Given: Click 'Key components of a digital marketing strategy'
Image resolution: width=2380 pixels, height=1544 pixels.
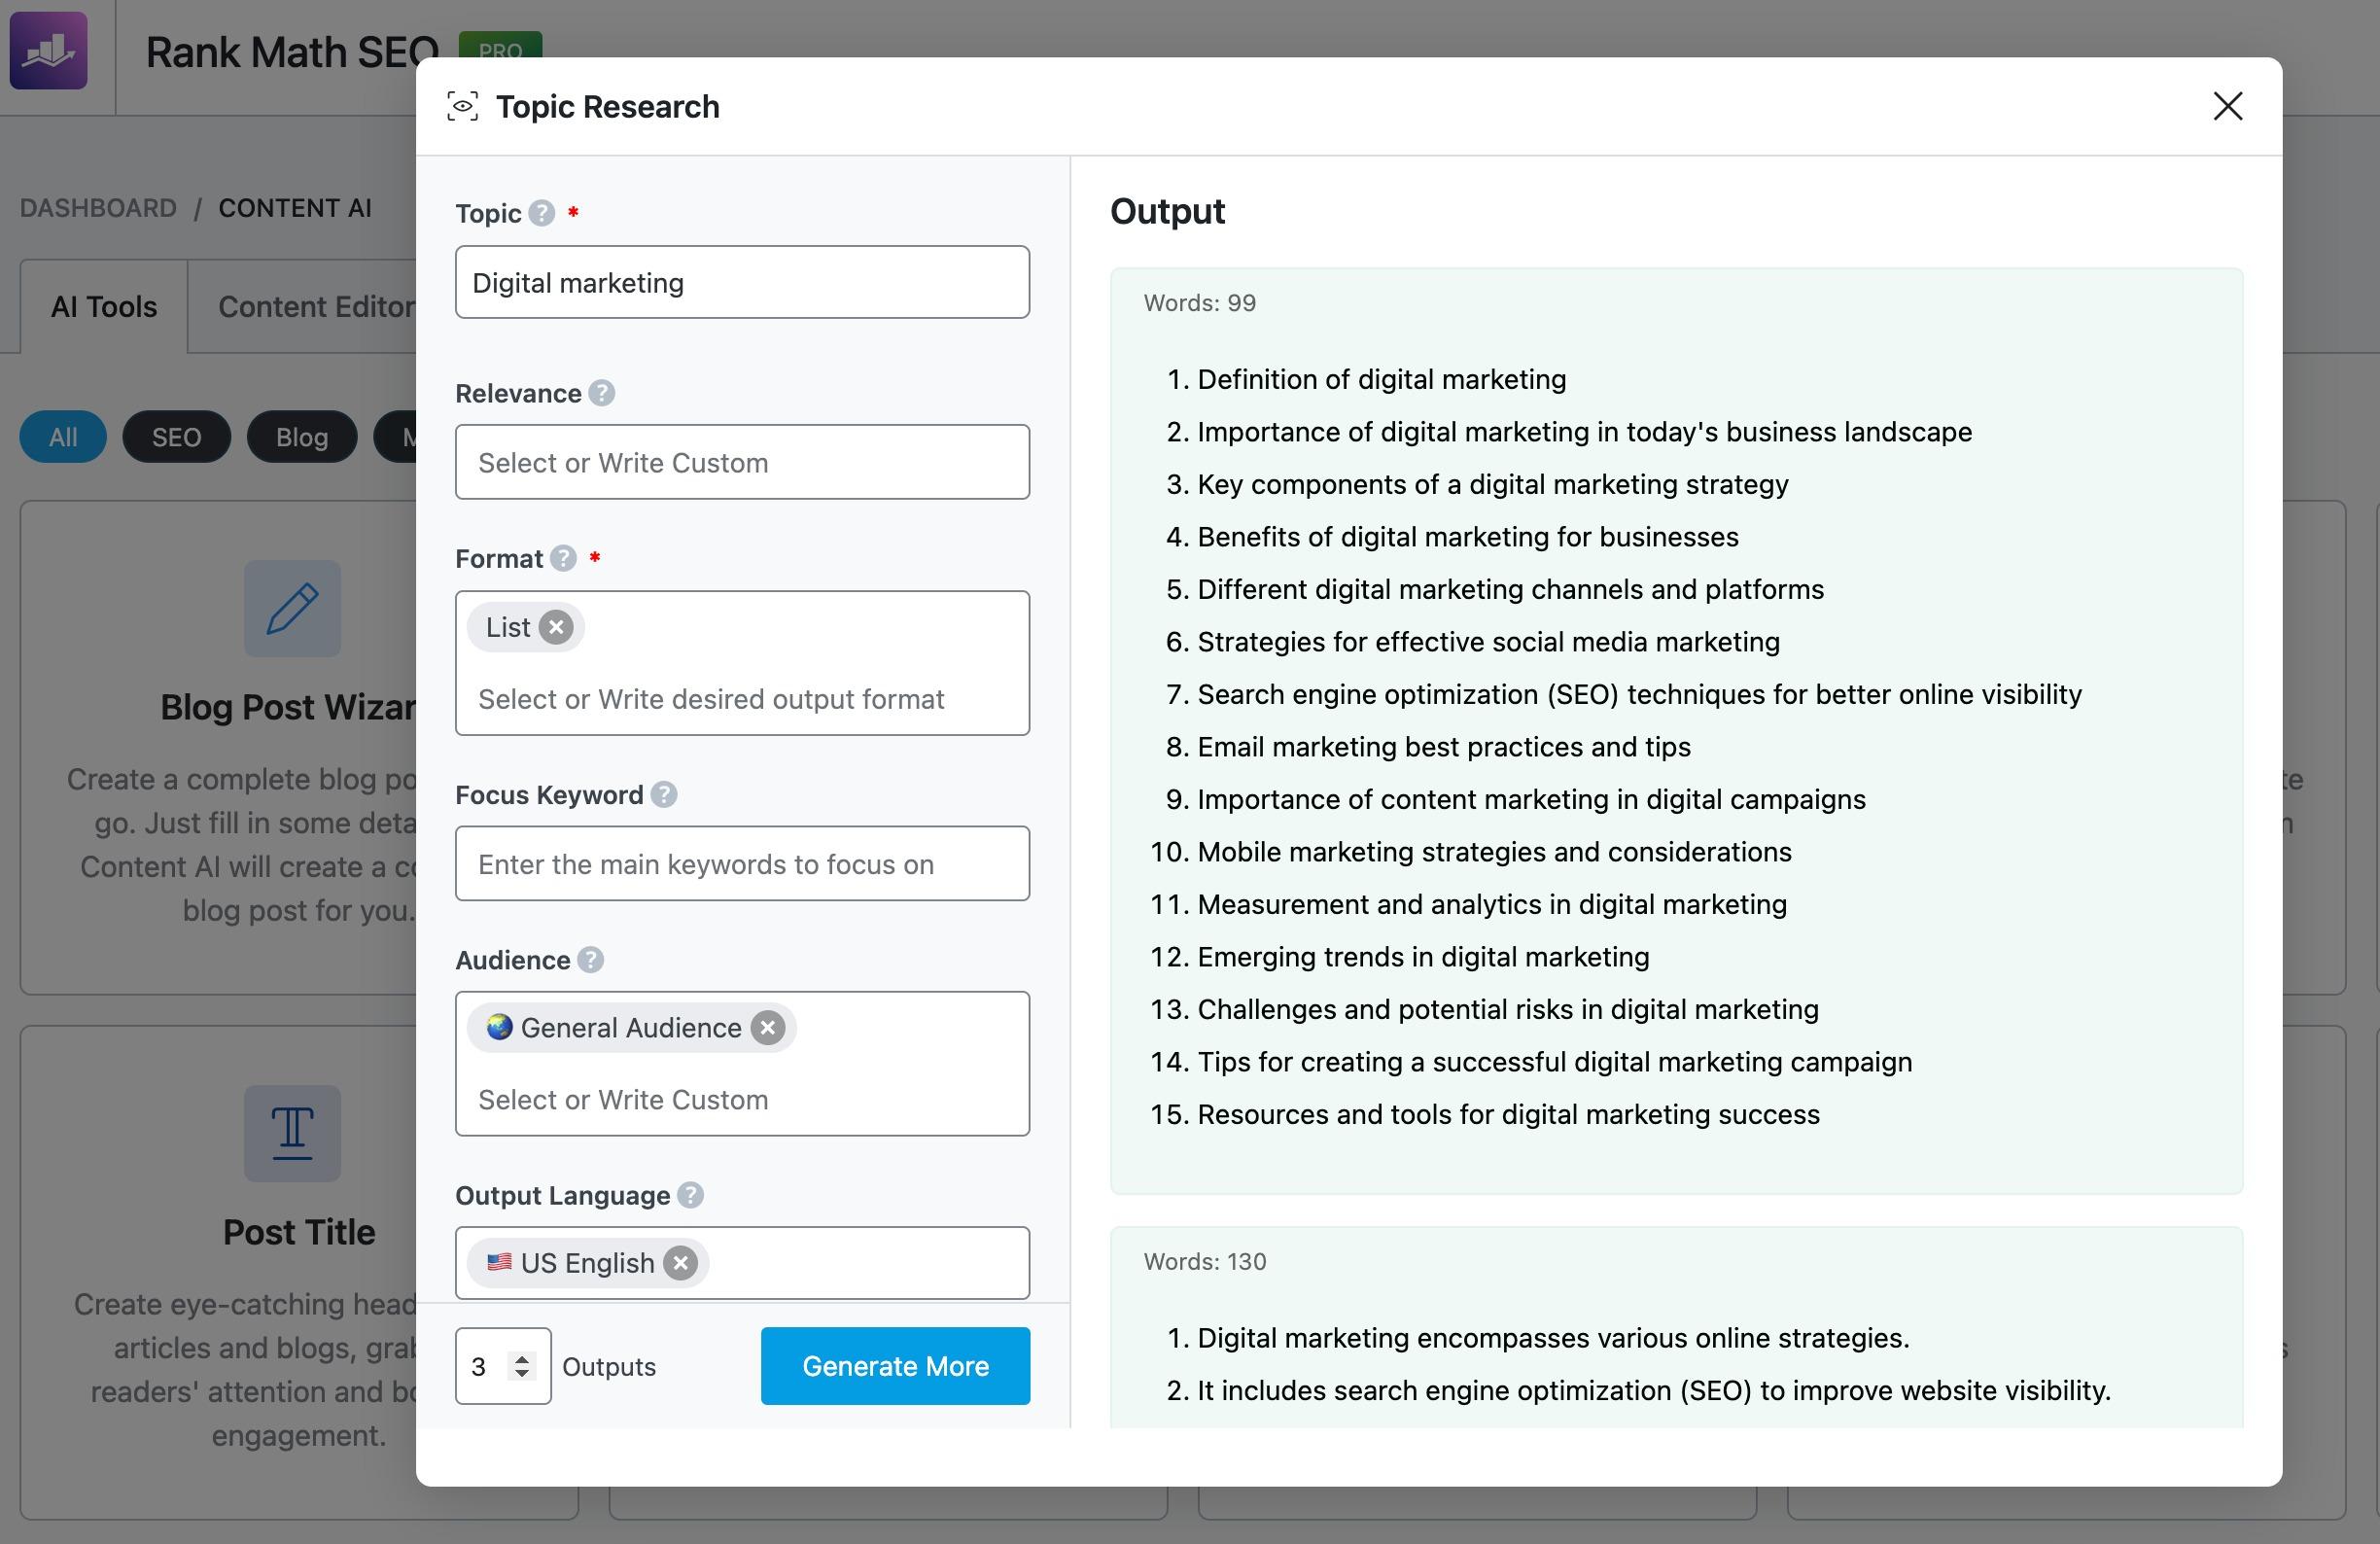Looking at the screenshot, I should tap(1492, 484).
